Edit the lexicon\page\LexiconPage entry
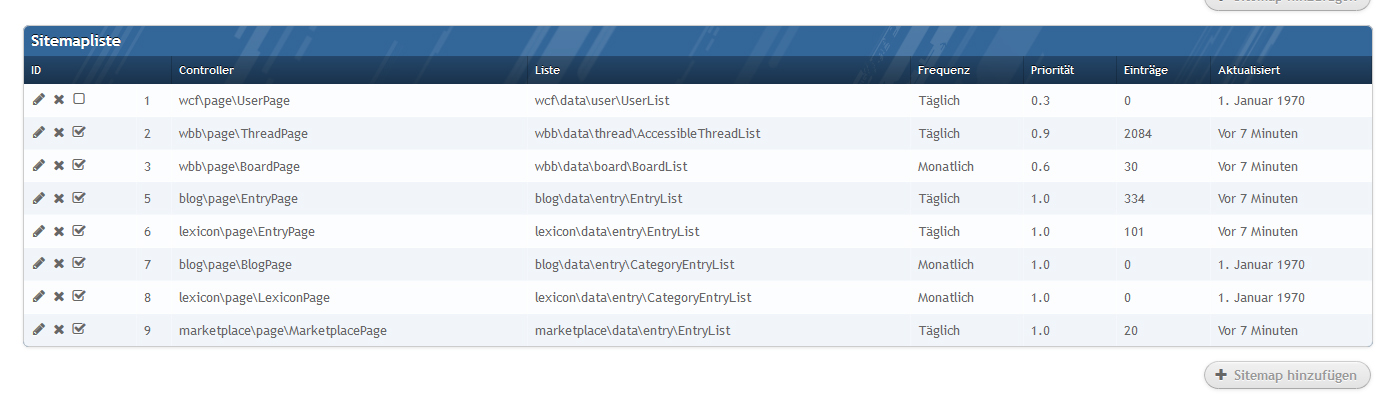Viewport: 1394px width, 401px height. (x=38, y=297)
